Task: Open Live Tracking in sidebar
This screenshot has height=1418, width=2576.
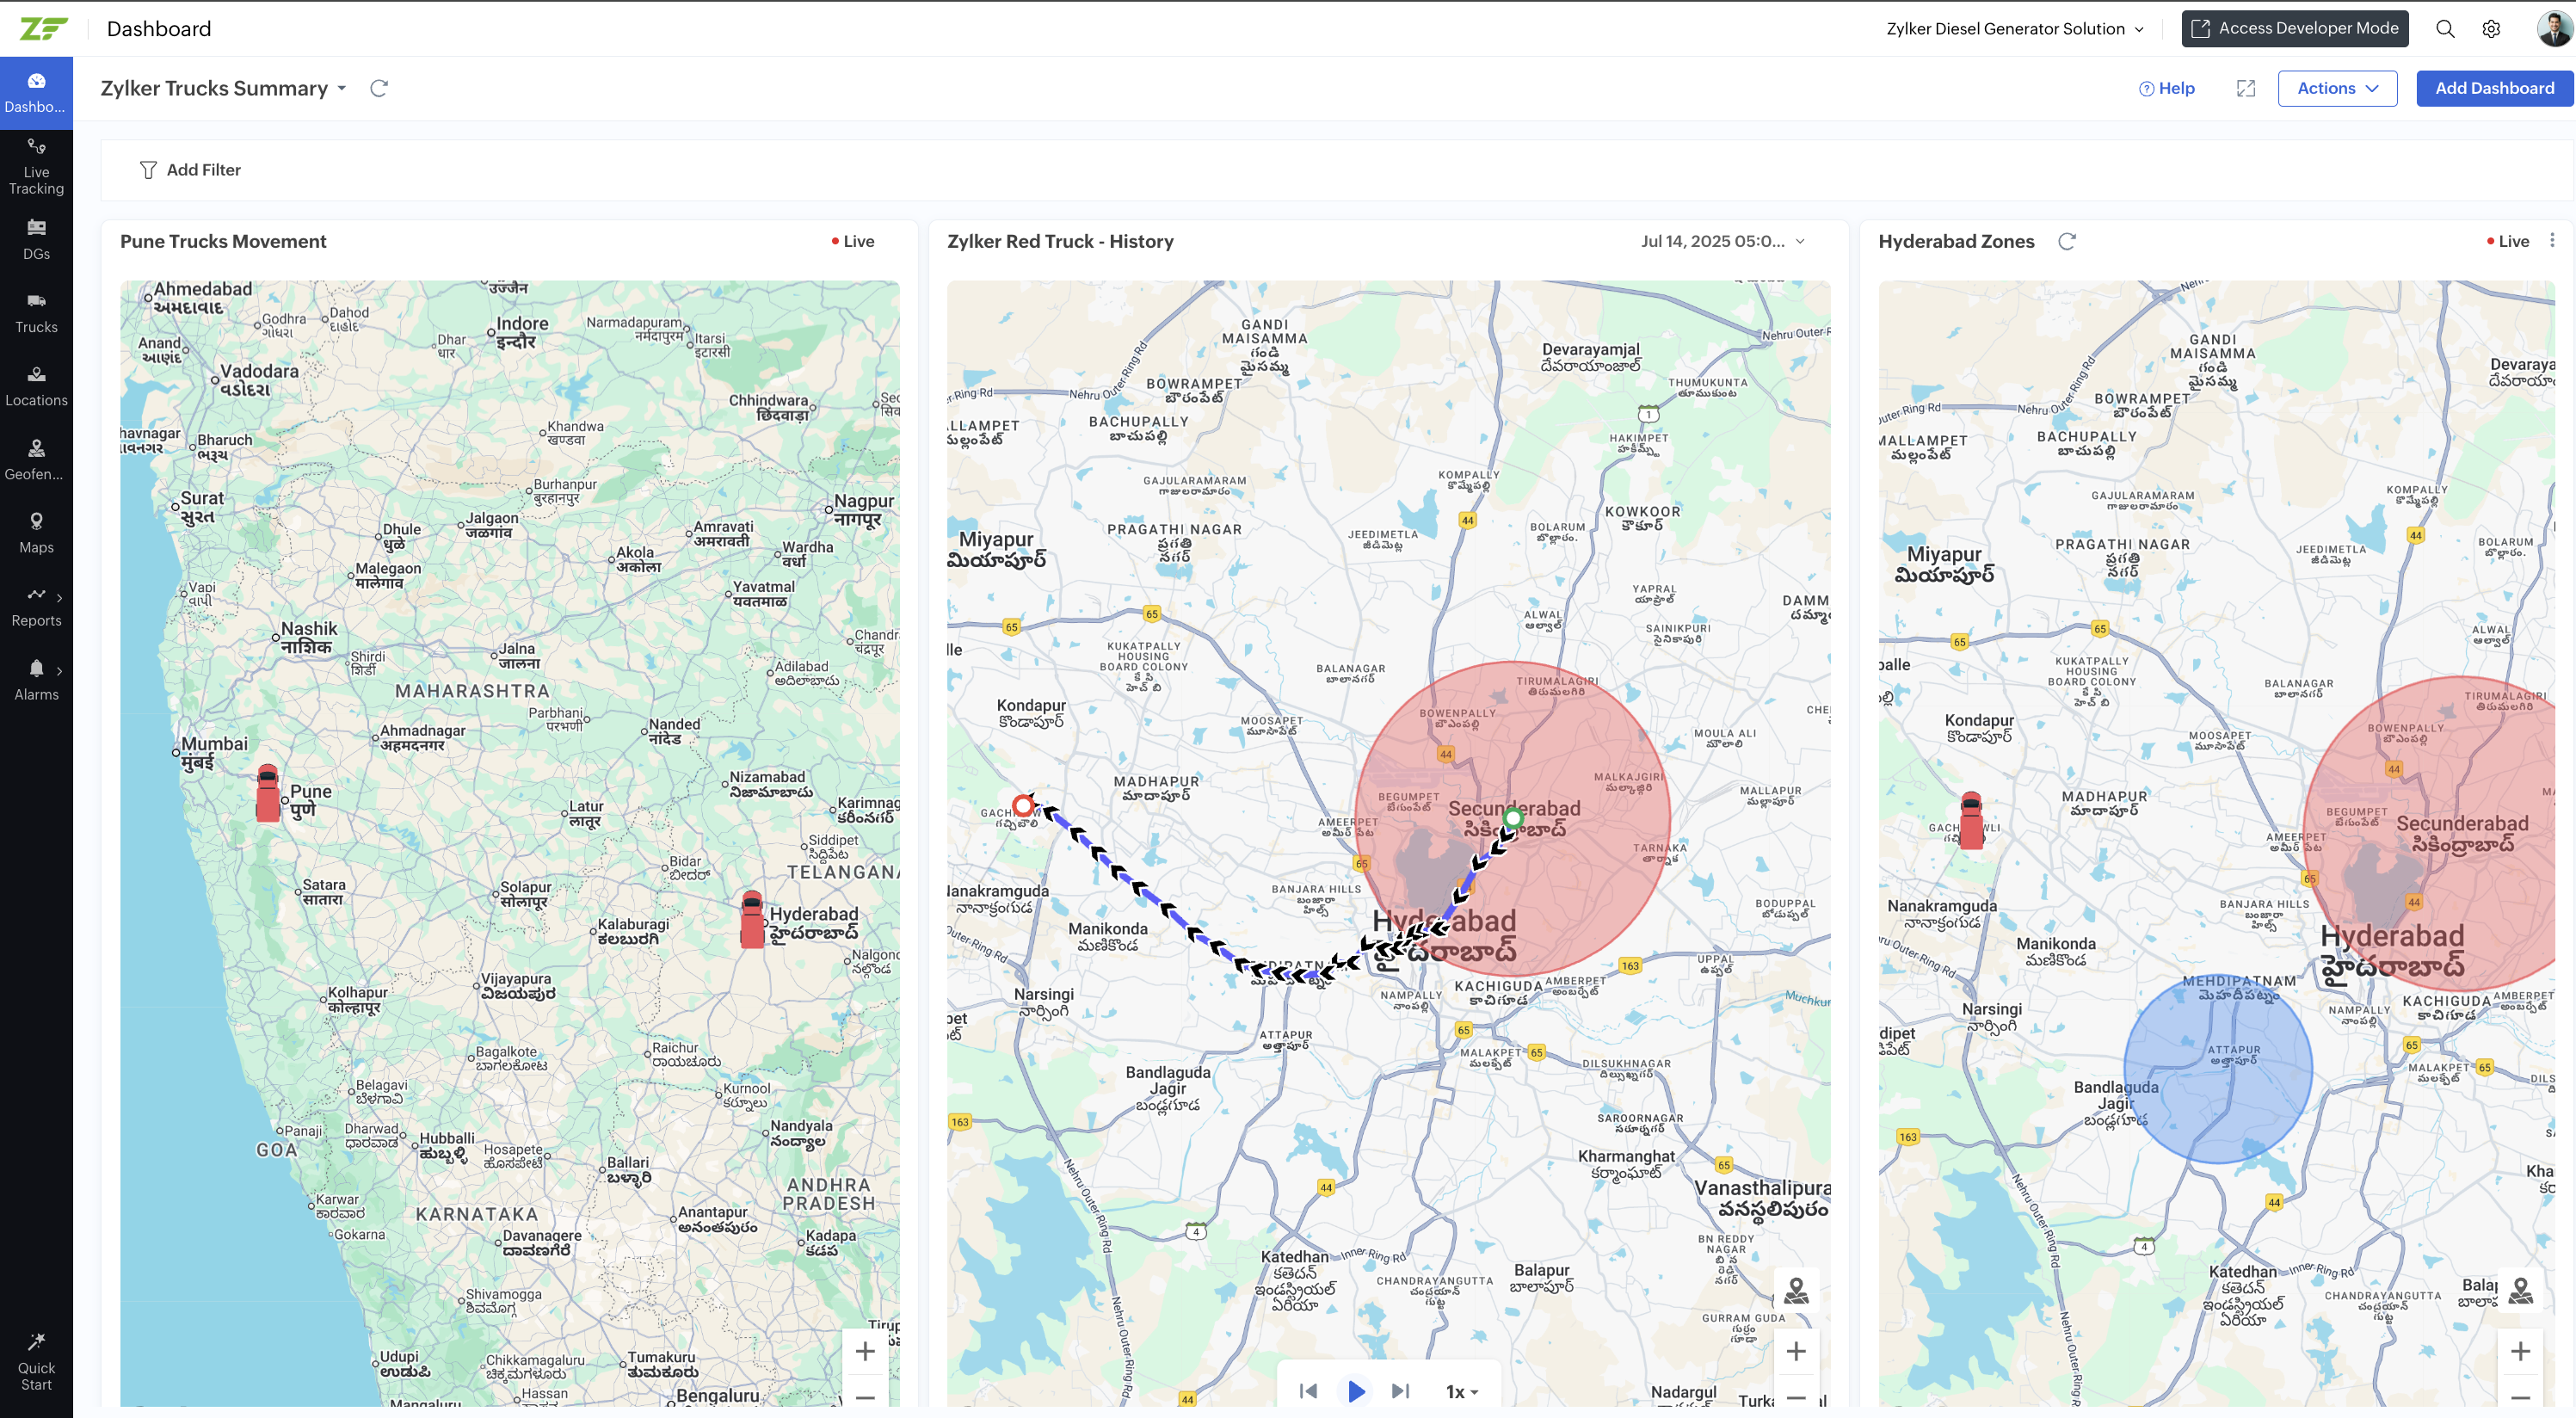Action: (x=36, y=166)
